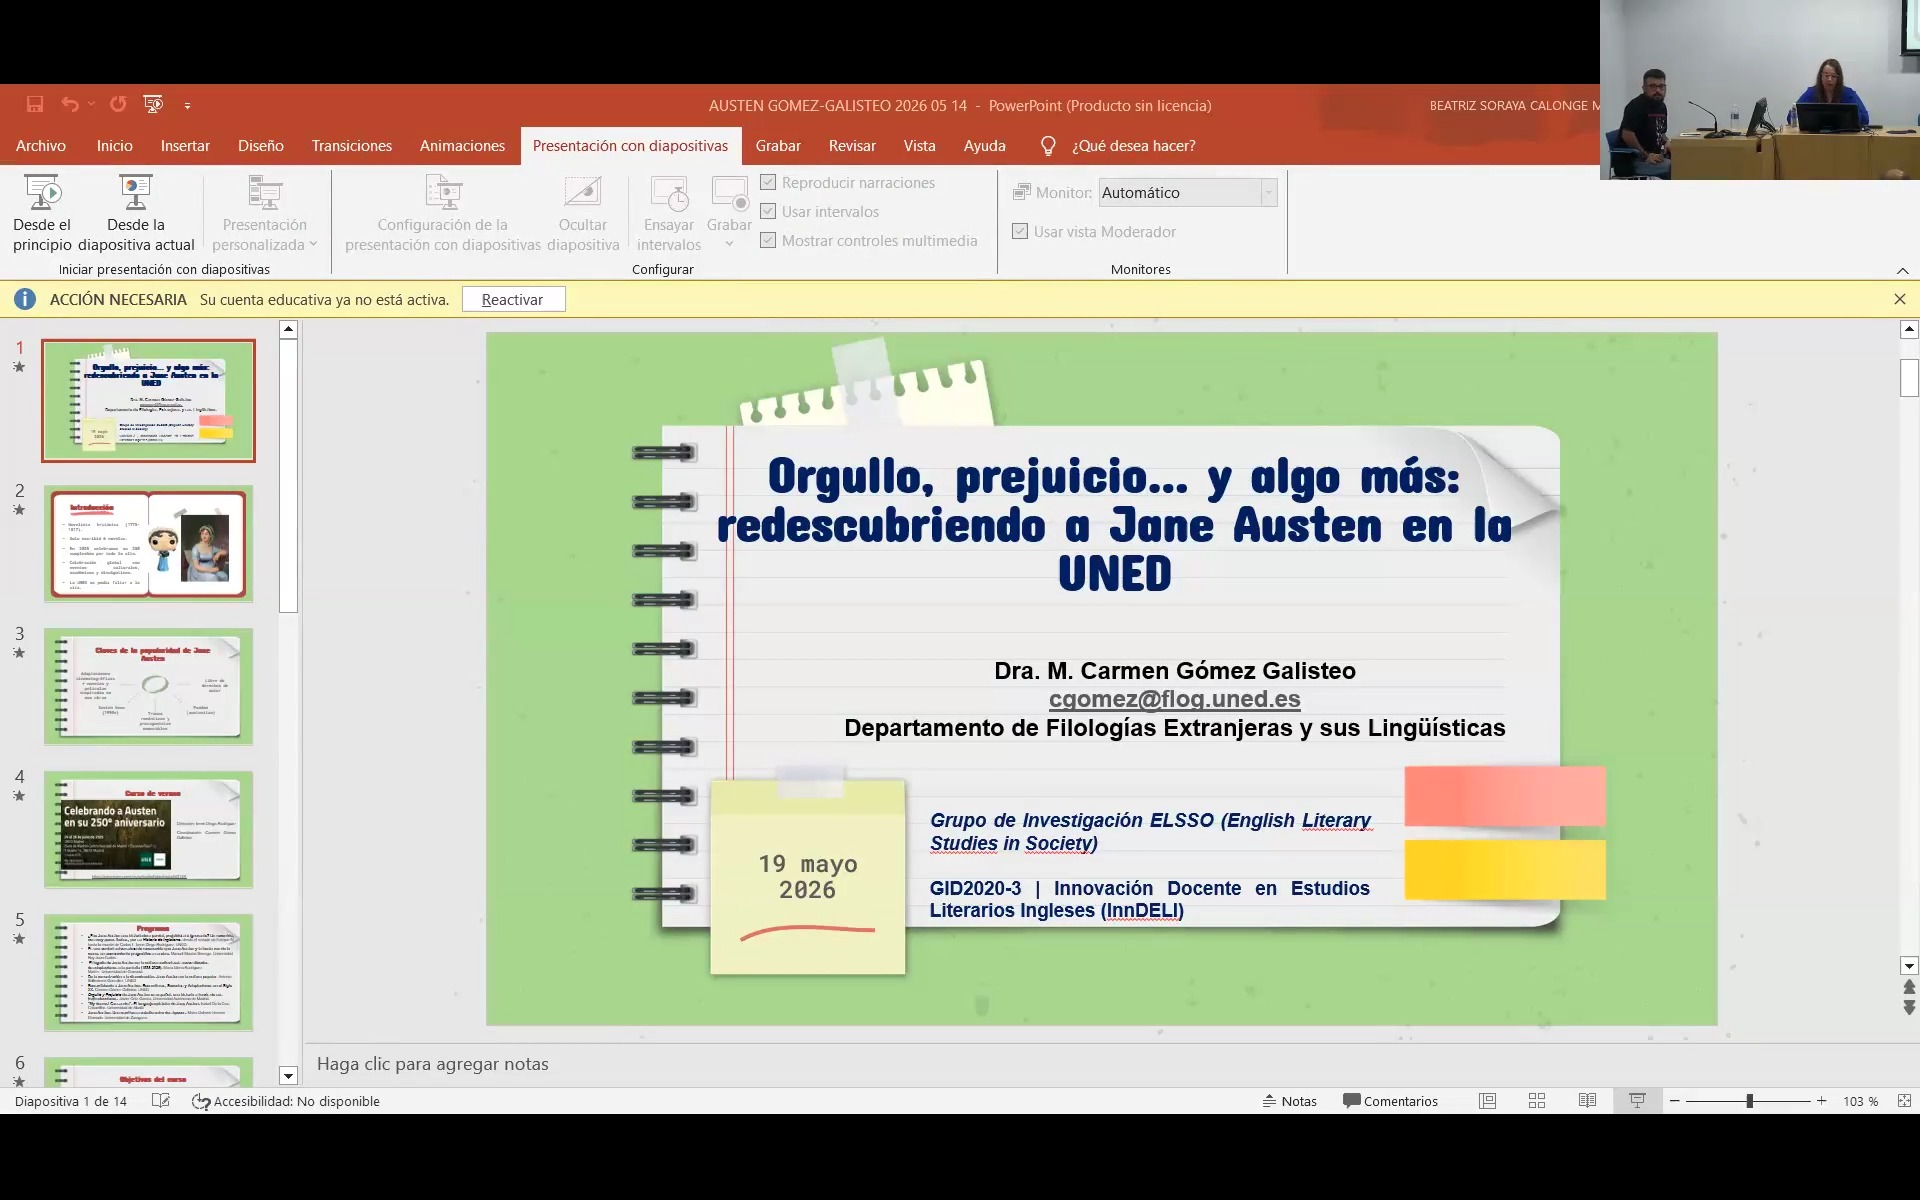Switch to the Diseño tab
1920x1200 pixels.
pyautogui.click(x=261, y=146)
